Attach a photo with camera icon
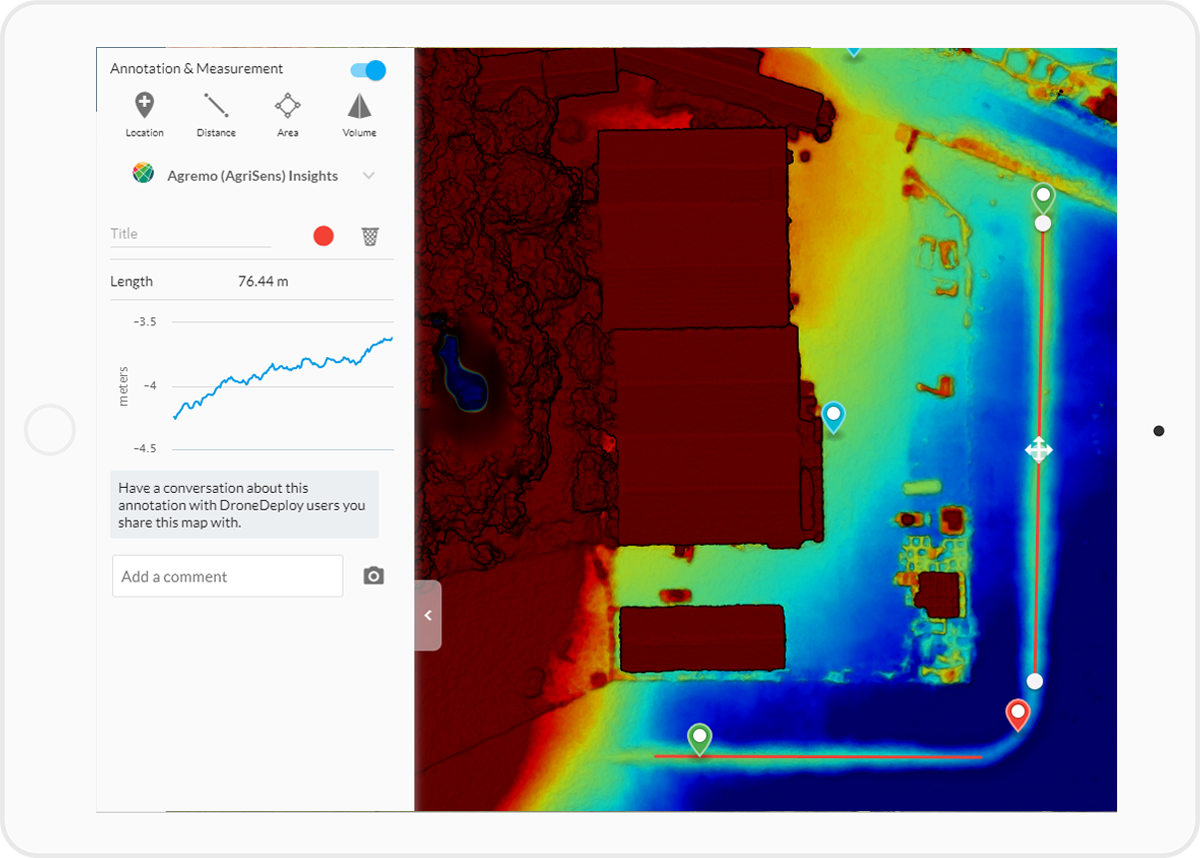 pos(373,576)
